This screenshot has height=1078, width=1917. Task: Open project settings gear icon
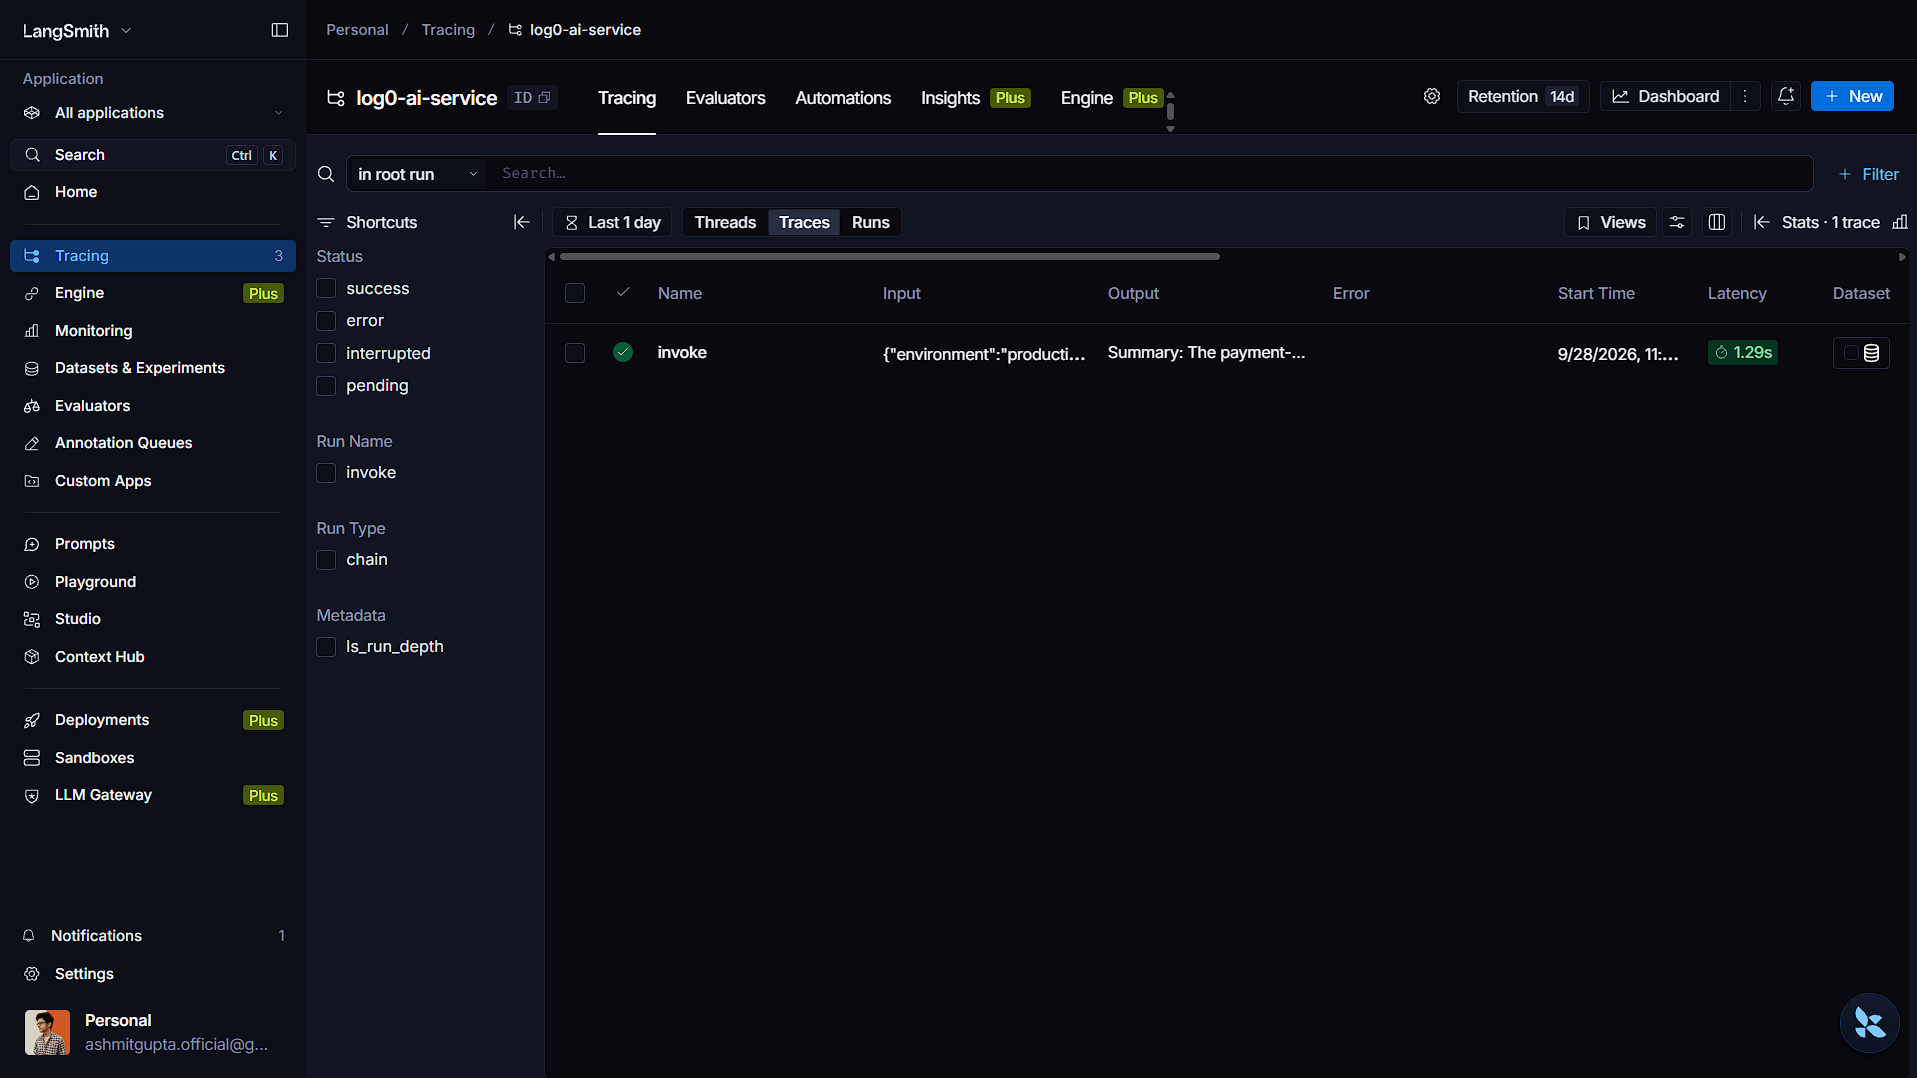coord(1432,97)
